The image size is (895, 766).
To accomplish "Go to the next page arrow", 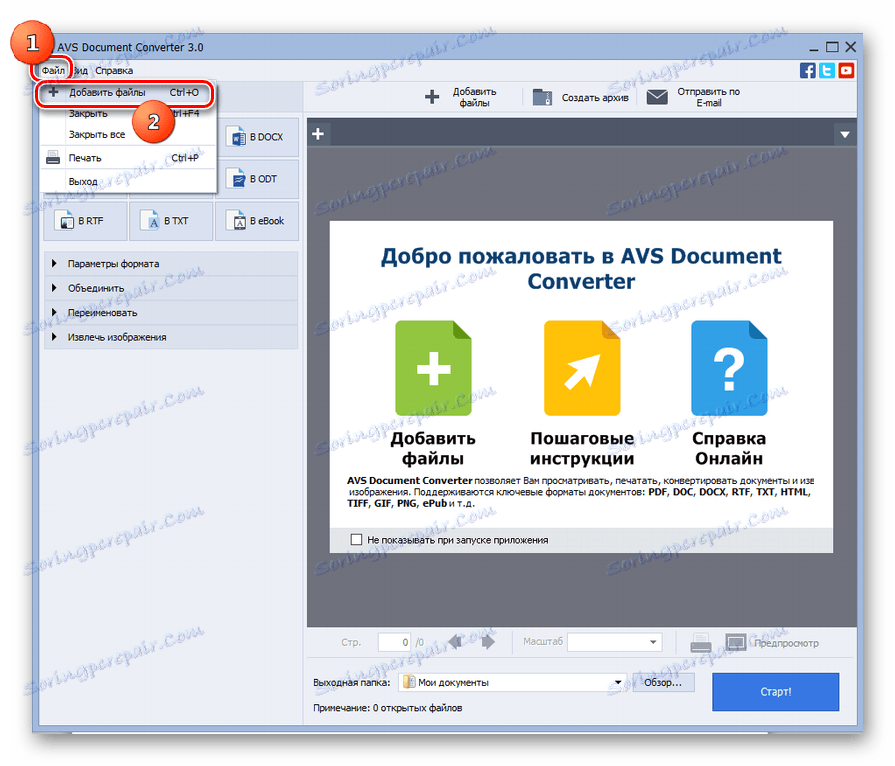I will coord(488,642).
